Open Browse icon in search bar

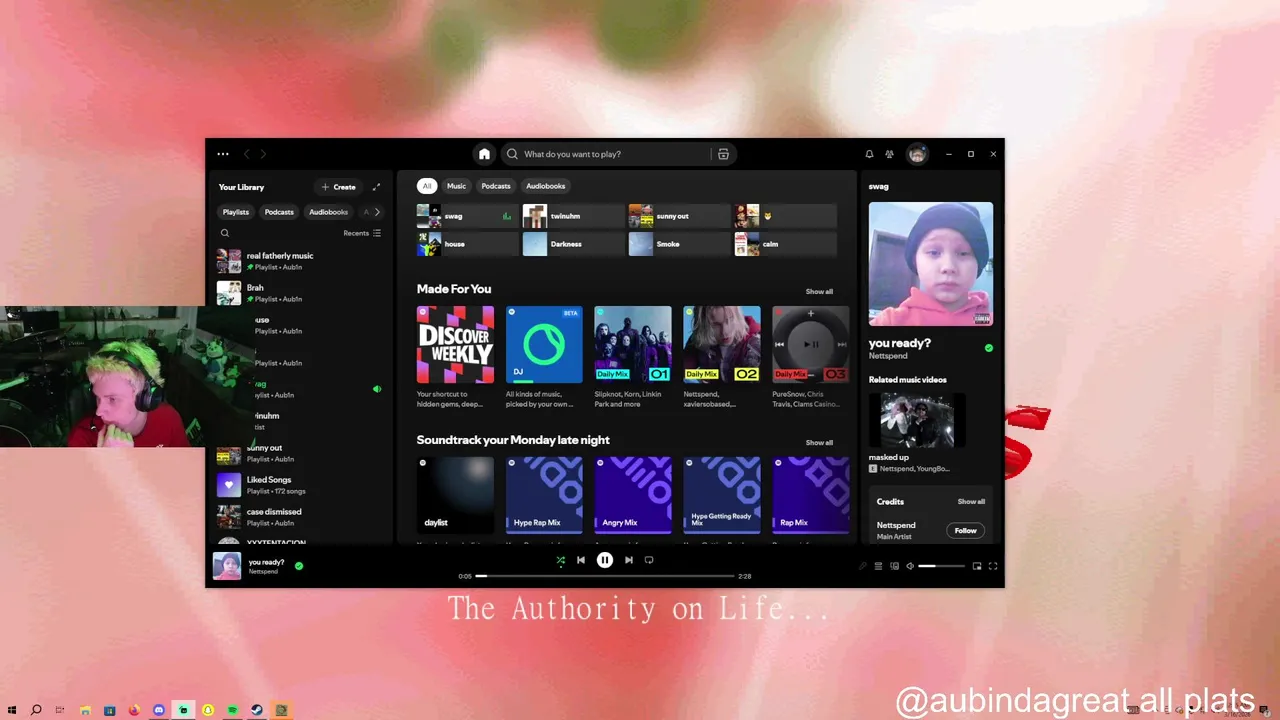click(723, 154)
